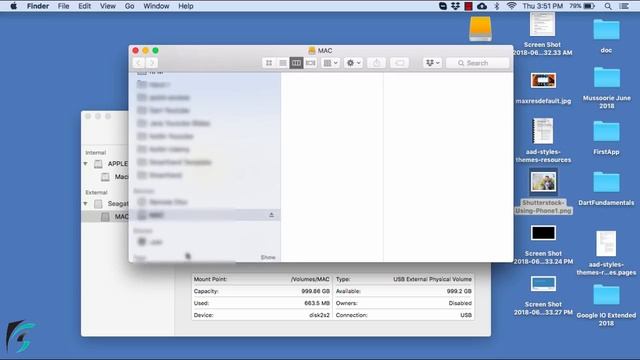Click Device value disk2s2
Viewport: 640px width, 360px height.
(x=319, y=315)
